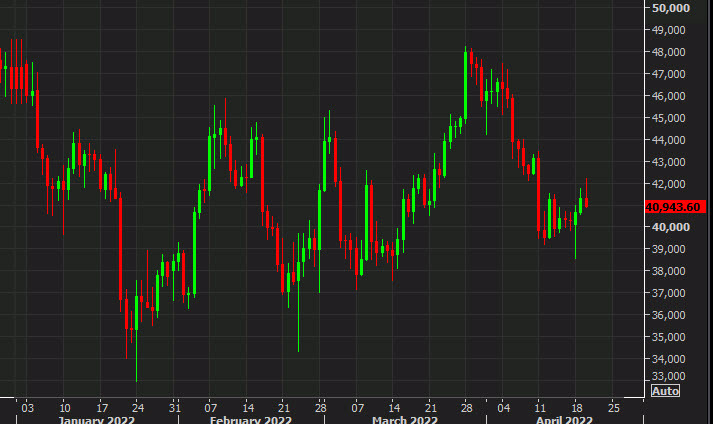Click the 40,000 price axis label

click(x=671, y=227)
